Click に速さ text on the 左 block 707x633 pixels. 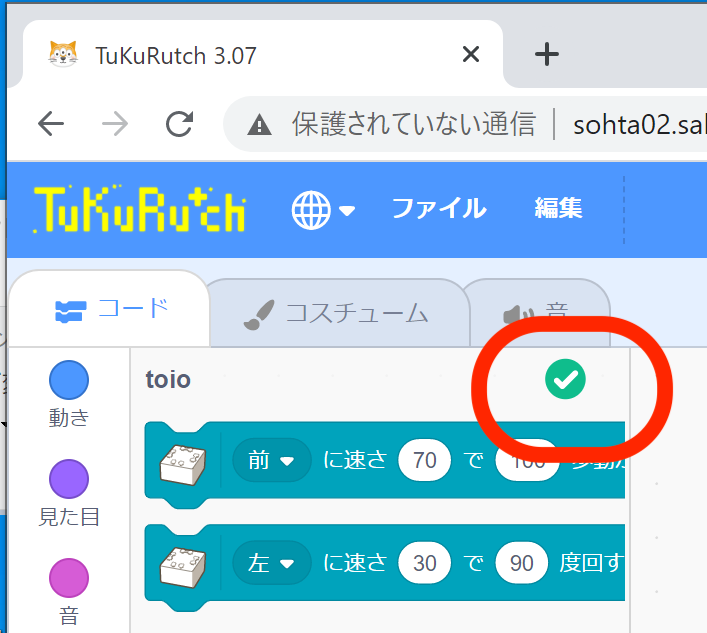click(355, 563)
